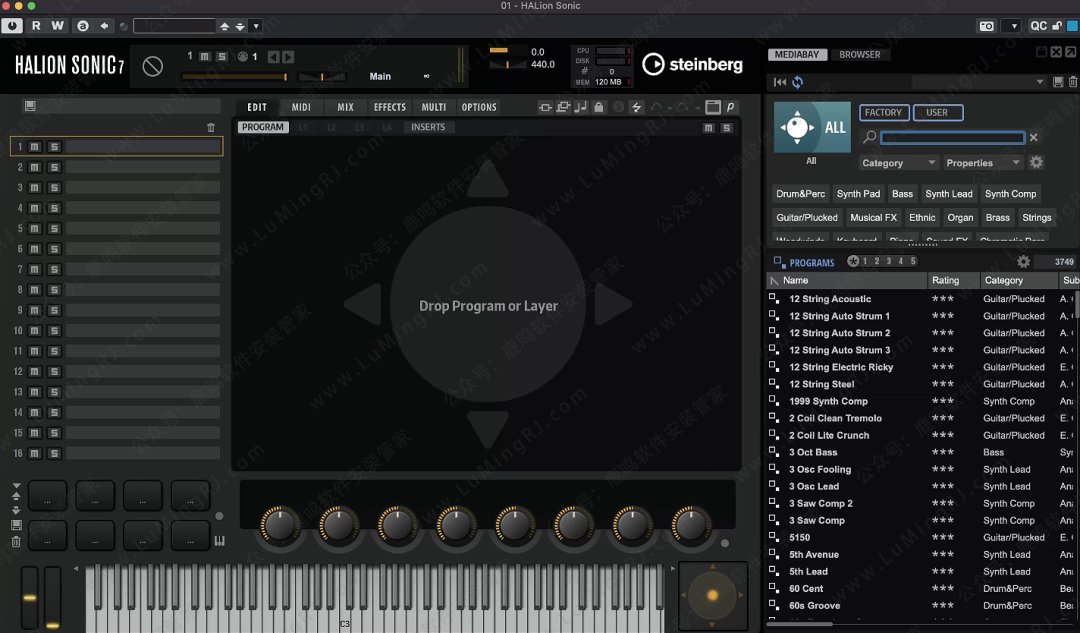Switch to the EFFECTS tab
Screen dimensions: 1080x633
[389, 107]
